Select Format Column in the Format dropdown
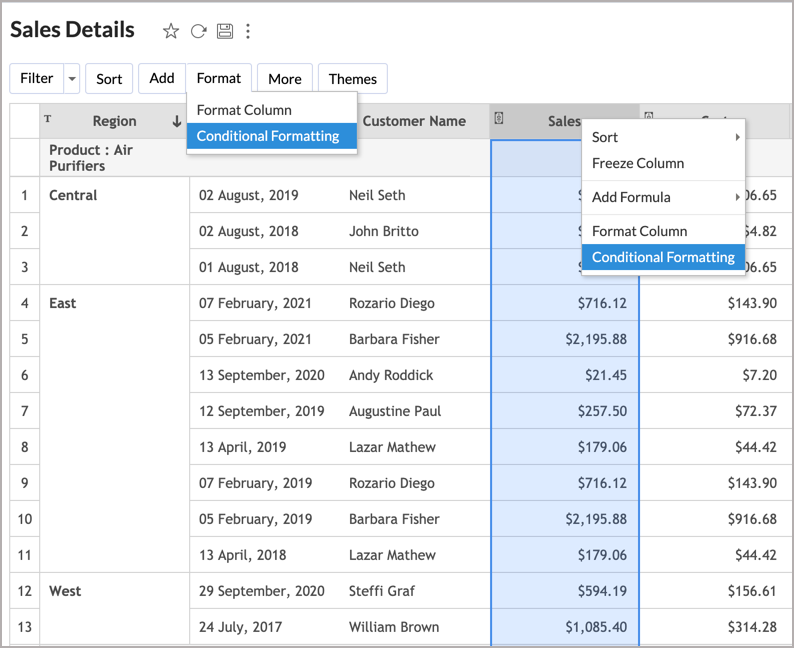Image resolution: width=794 pixels, height=648 pixels. coord(244,110)
